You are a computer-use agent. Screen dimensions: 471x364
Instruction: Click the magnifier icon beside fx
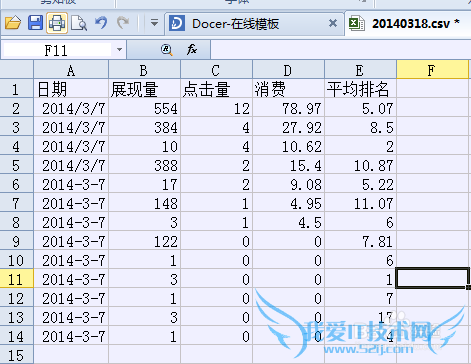166,50
